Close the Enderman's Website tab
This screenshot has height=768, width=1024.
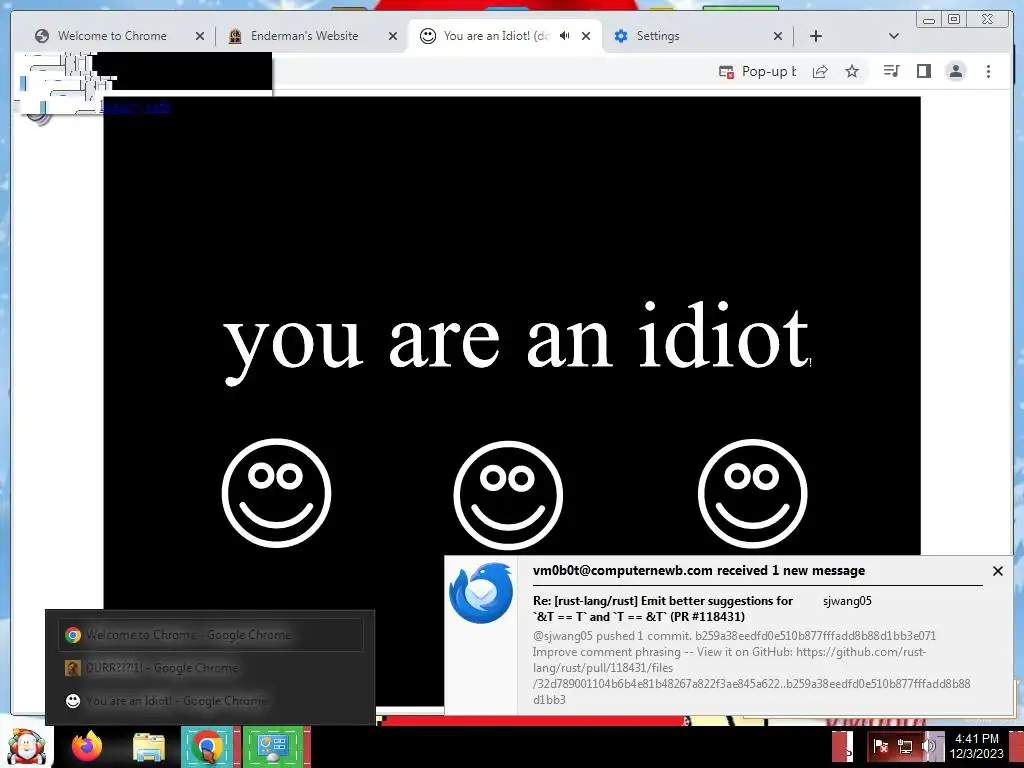coord(392,37)
